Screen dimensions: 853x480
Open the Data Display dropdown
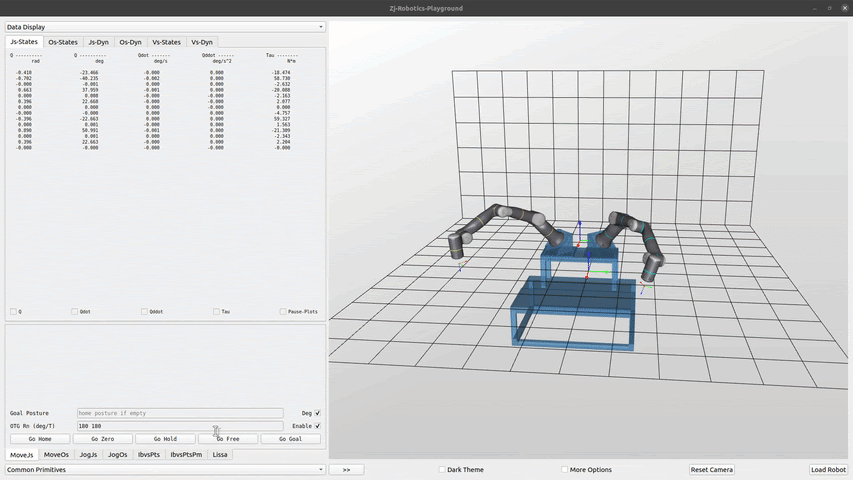[x=165, y=27]
